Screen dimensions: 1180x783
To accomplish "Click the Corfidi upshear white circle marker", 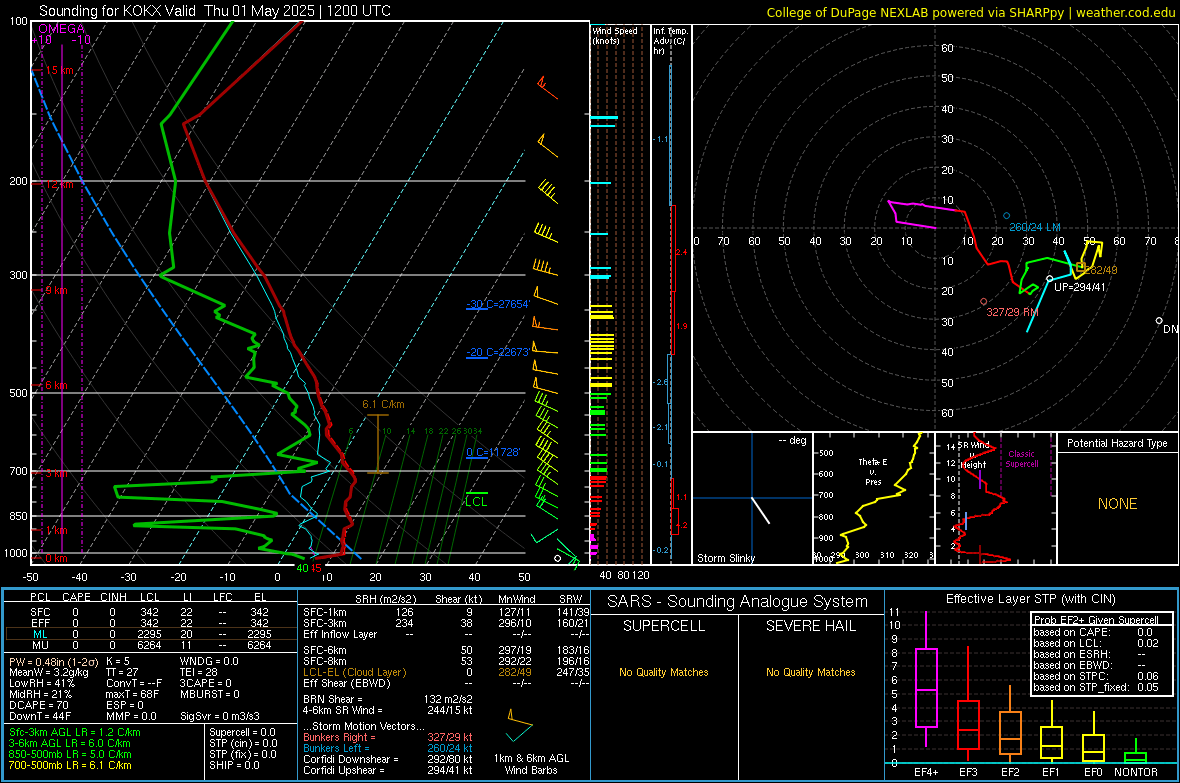I will tap(1050, 279).
